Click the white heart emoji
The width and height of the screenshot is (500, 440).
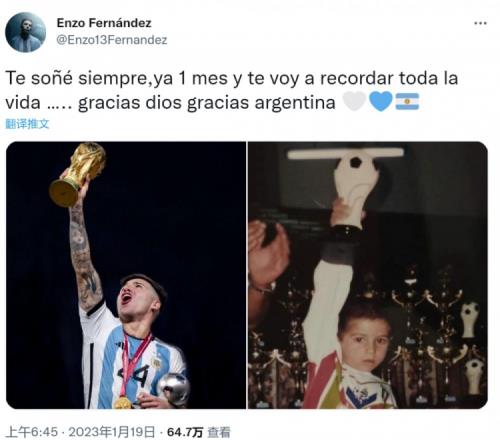pyautogui.click(x=354, y=102)
